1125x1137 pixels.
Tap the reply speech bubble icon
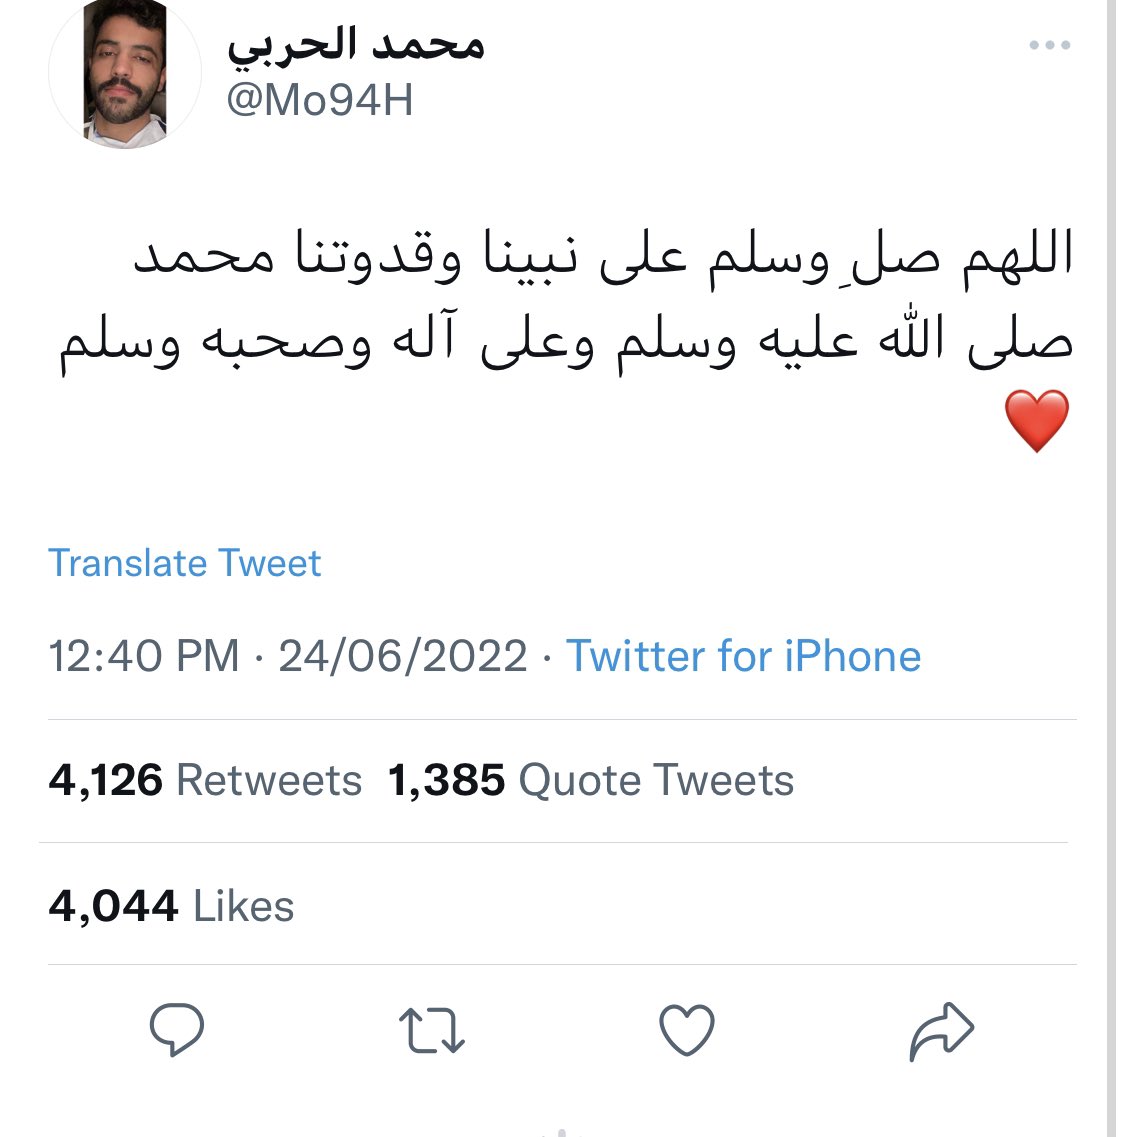177,1030
